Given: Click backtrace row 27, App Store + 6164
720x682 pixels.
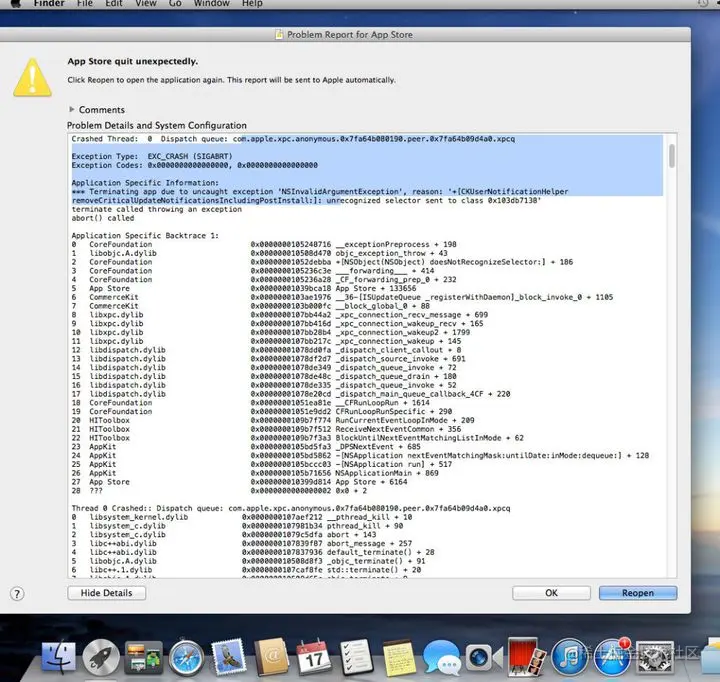Looking at the screenshot, I should (x=239, y=482).
